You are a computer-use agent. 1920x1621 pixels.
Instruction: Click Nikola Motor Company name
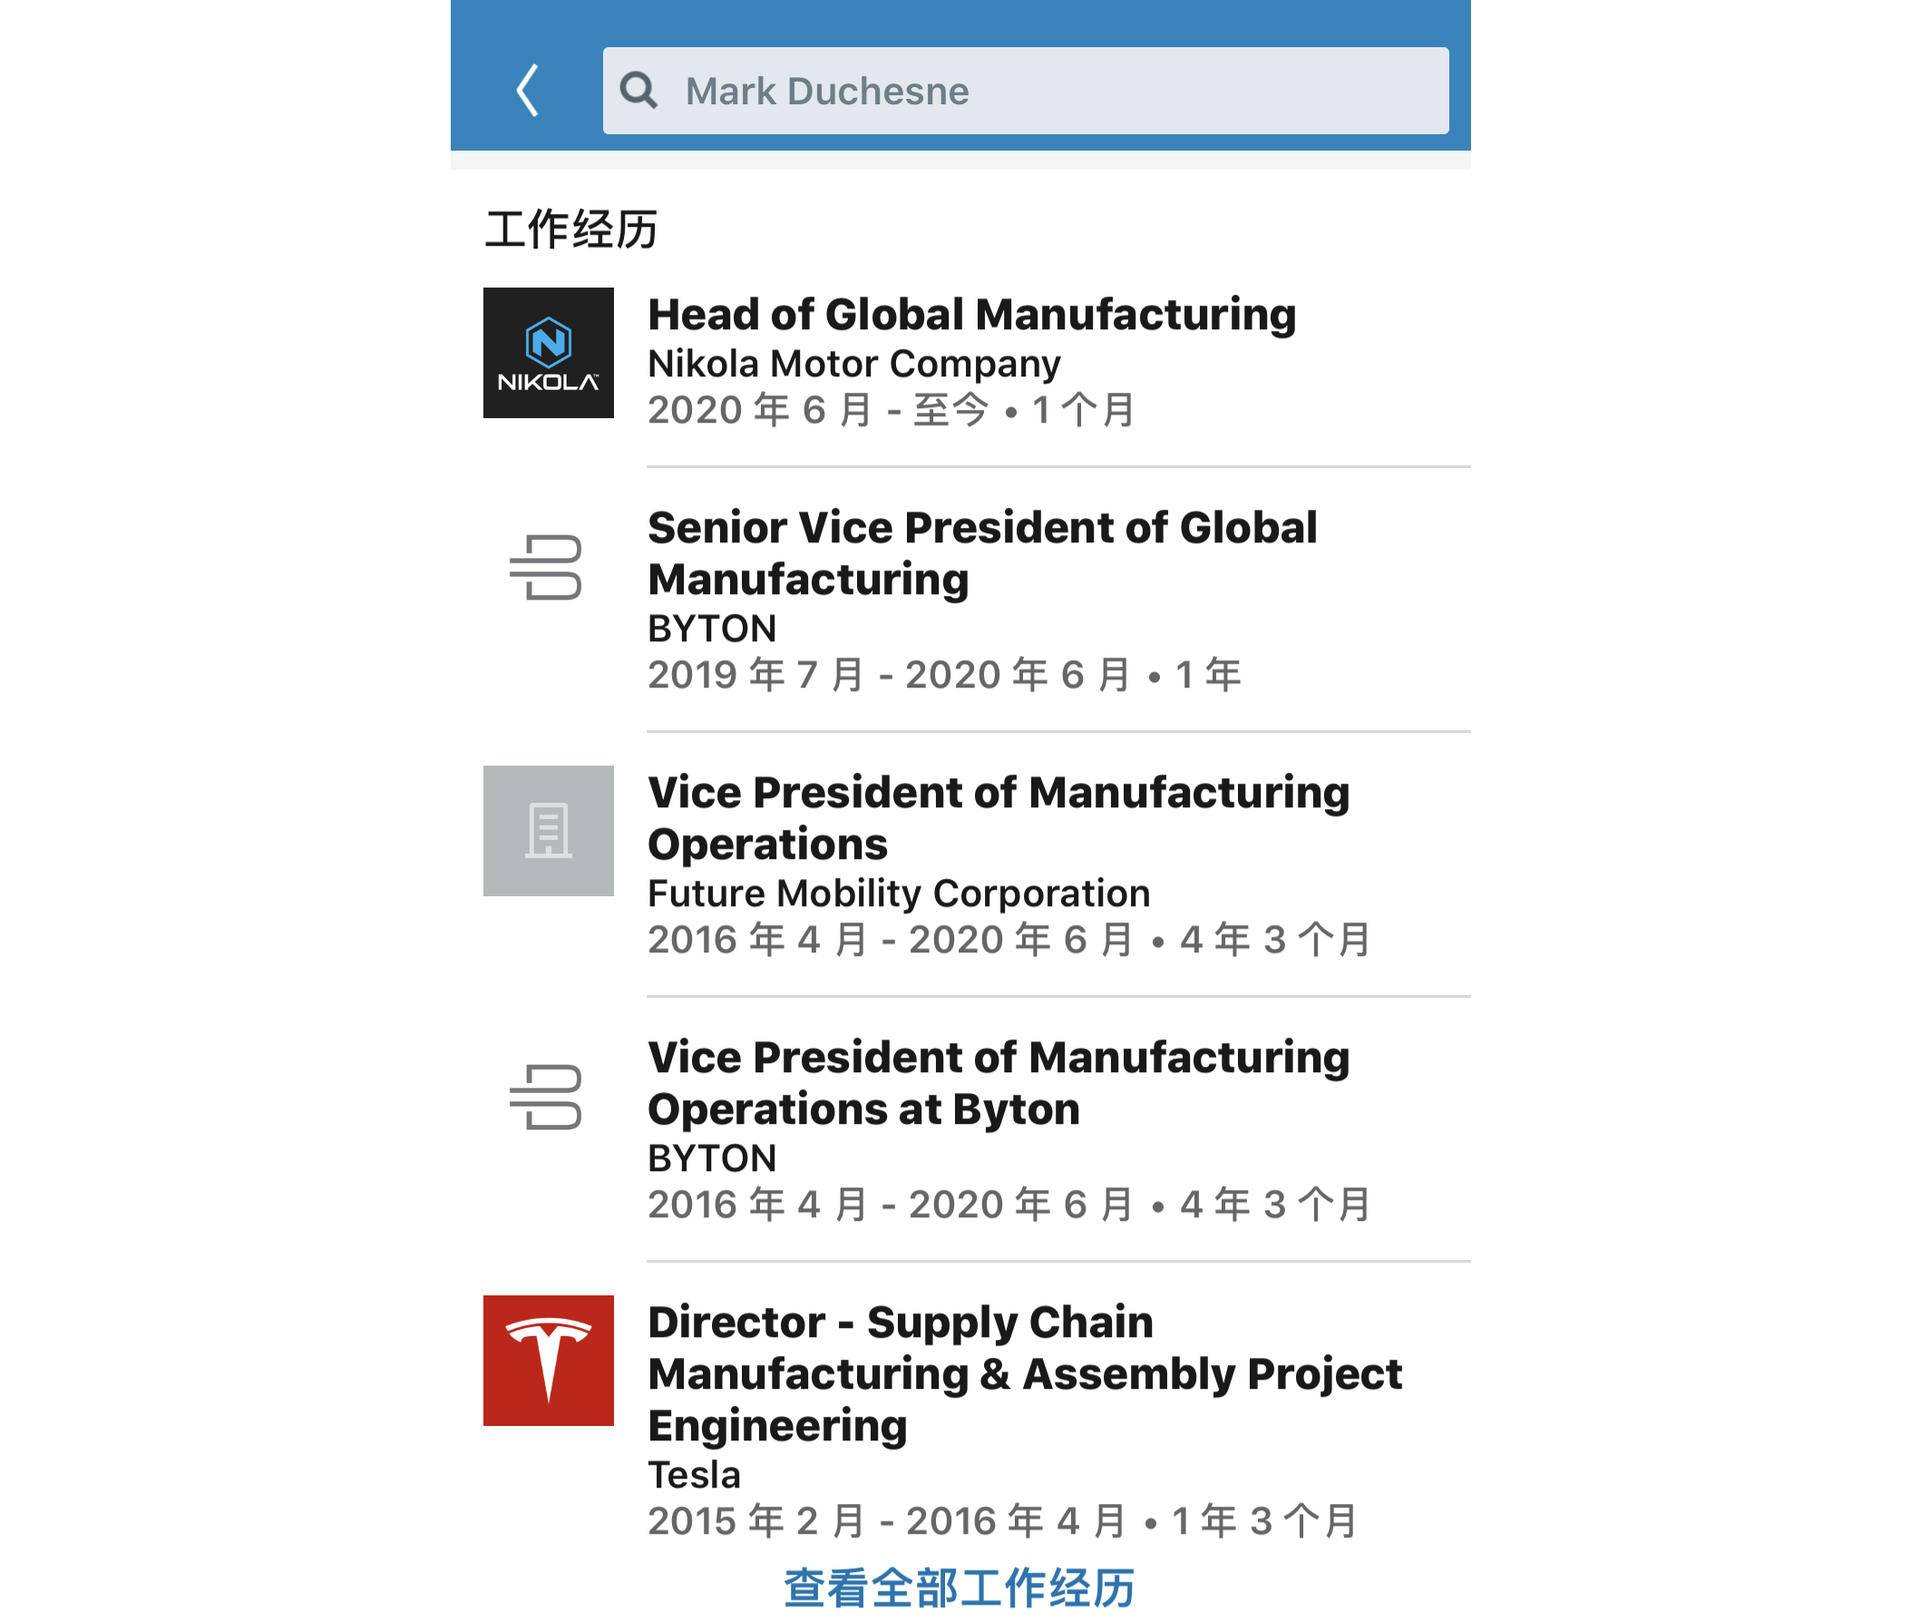point(854,363)
